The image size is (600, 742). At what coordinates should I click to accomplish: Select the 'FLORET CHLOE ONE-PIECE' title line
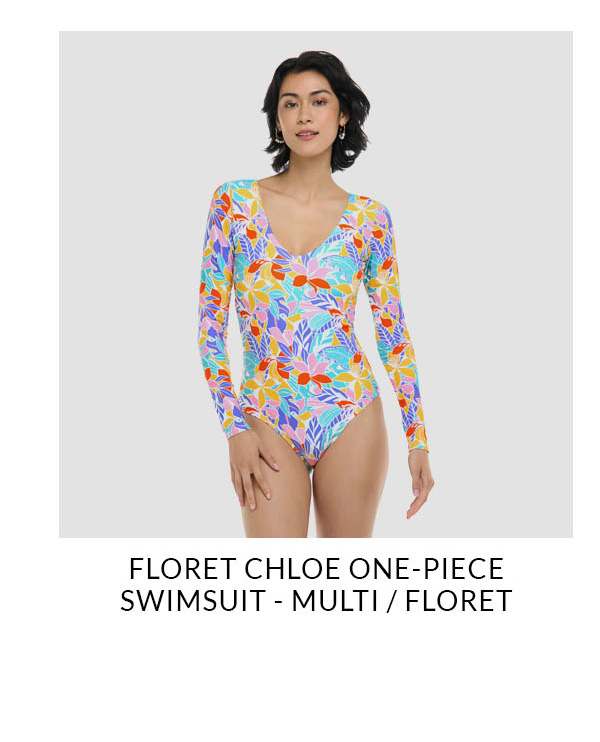point(316,569)
